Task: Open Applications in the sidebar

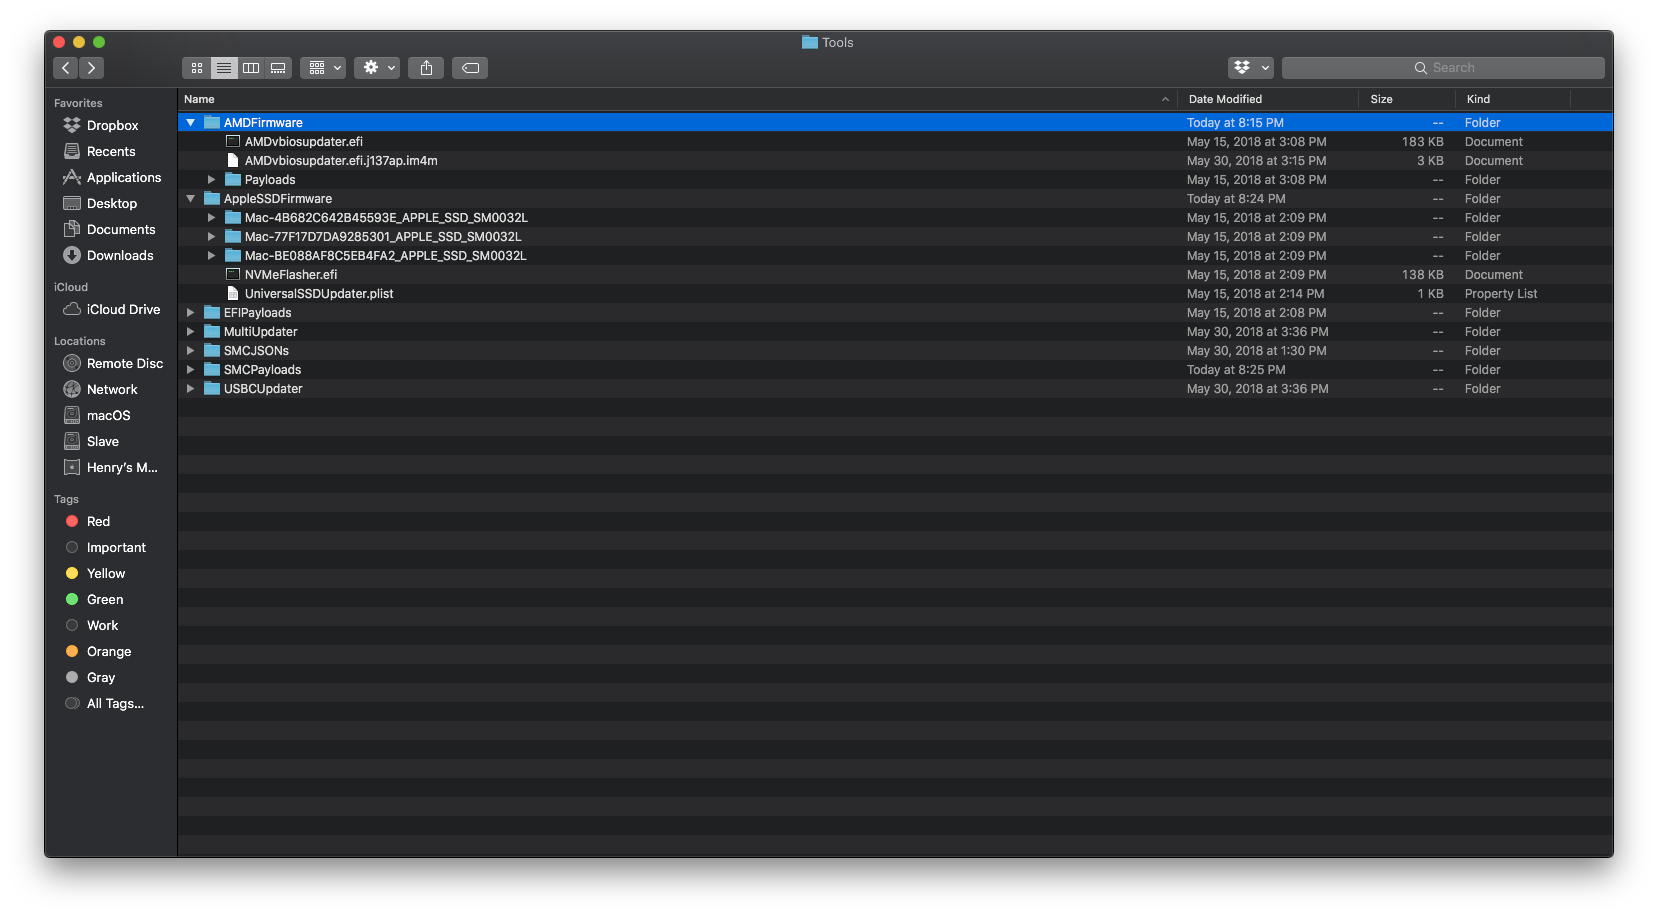Action: 124,178
